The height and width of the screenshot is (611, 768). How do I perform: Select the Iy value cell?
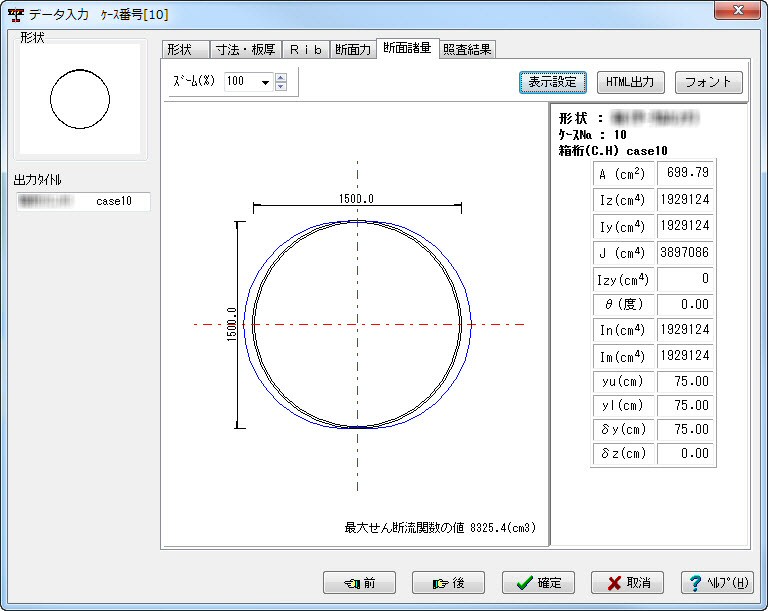tap(685, 226)
